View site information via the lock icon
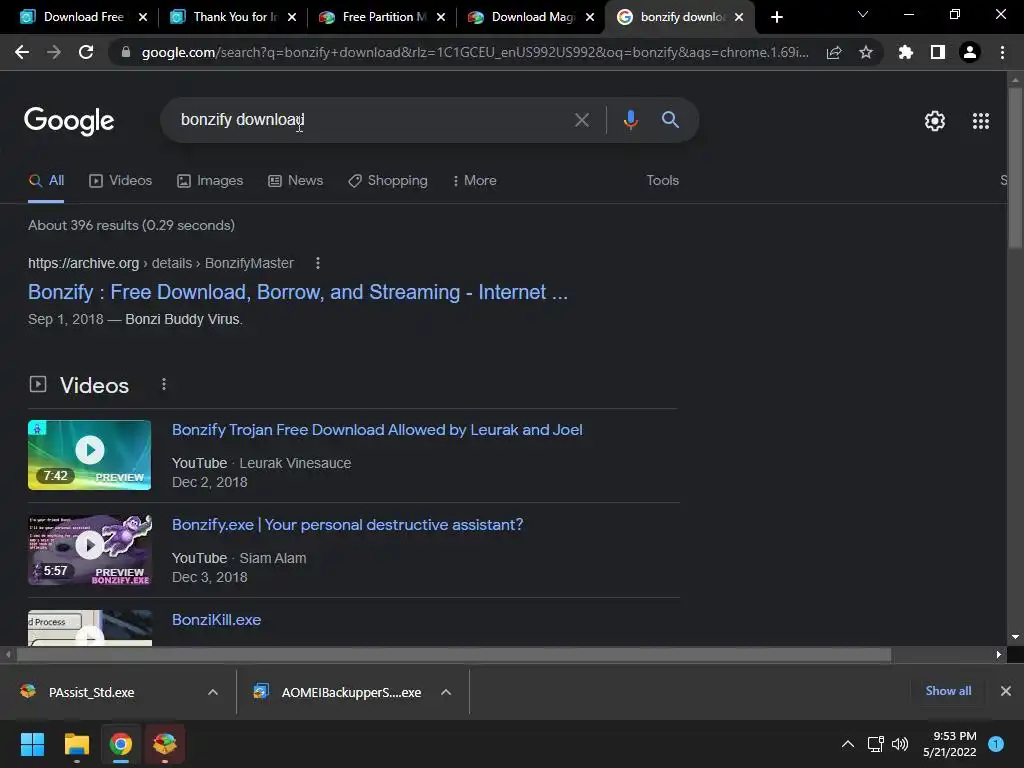Image resolution: width=1024 pixels, height=768 pixels. [125, 52]
